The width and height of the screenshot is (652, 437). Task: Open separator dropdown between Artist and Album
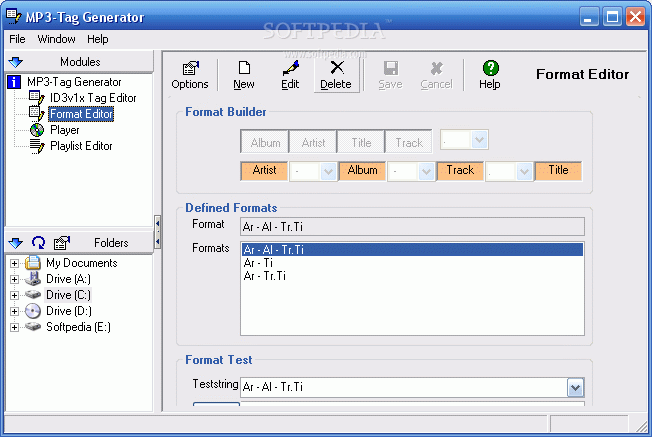tap(328, 171)
